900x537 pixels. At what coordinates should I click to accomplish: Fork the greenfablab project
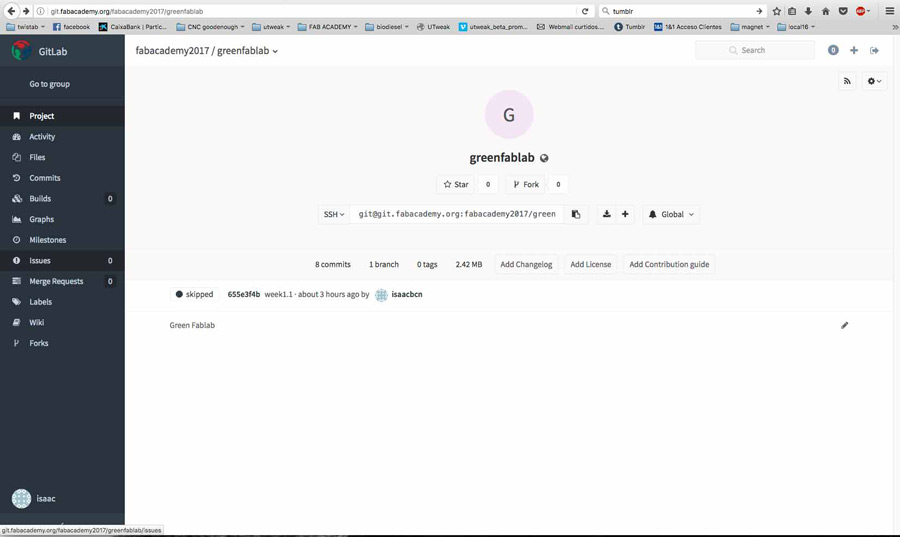click(526, 184)
